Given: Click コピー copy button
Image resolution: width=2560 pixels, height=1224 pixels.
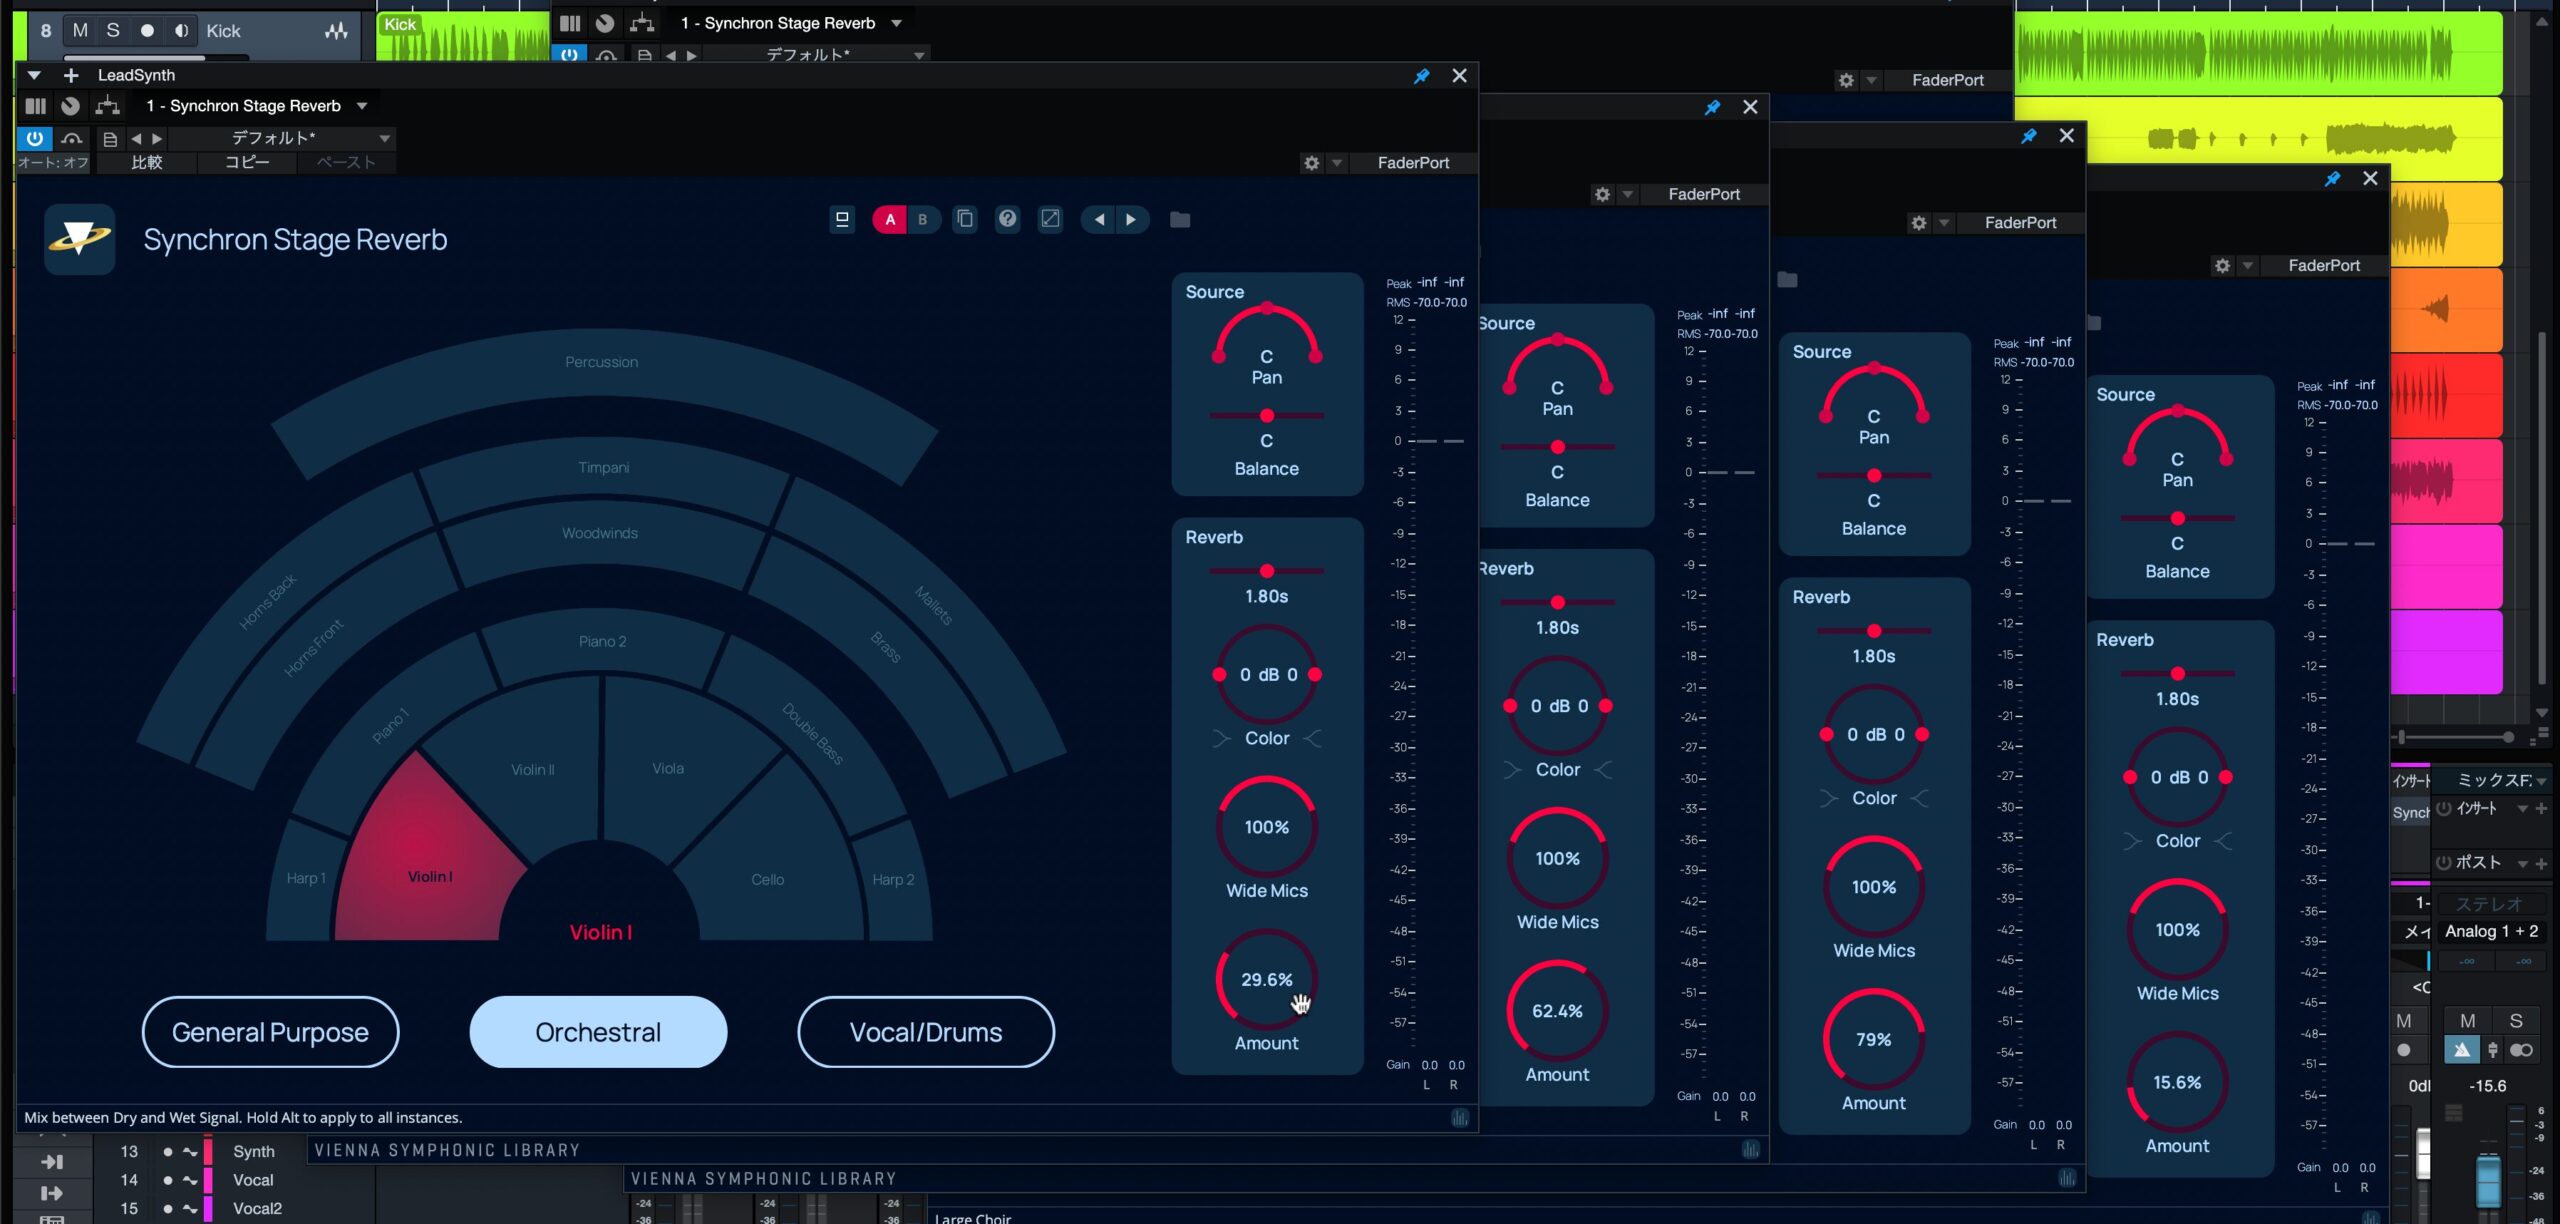Looking at the screenshot, I should coord(247,162).
